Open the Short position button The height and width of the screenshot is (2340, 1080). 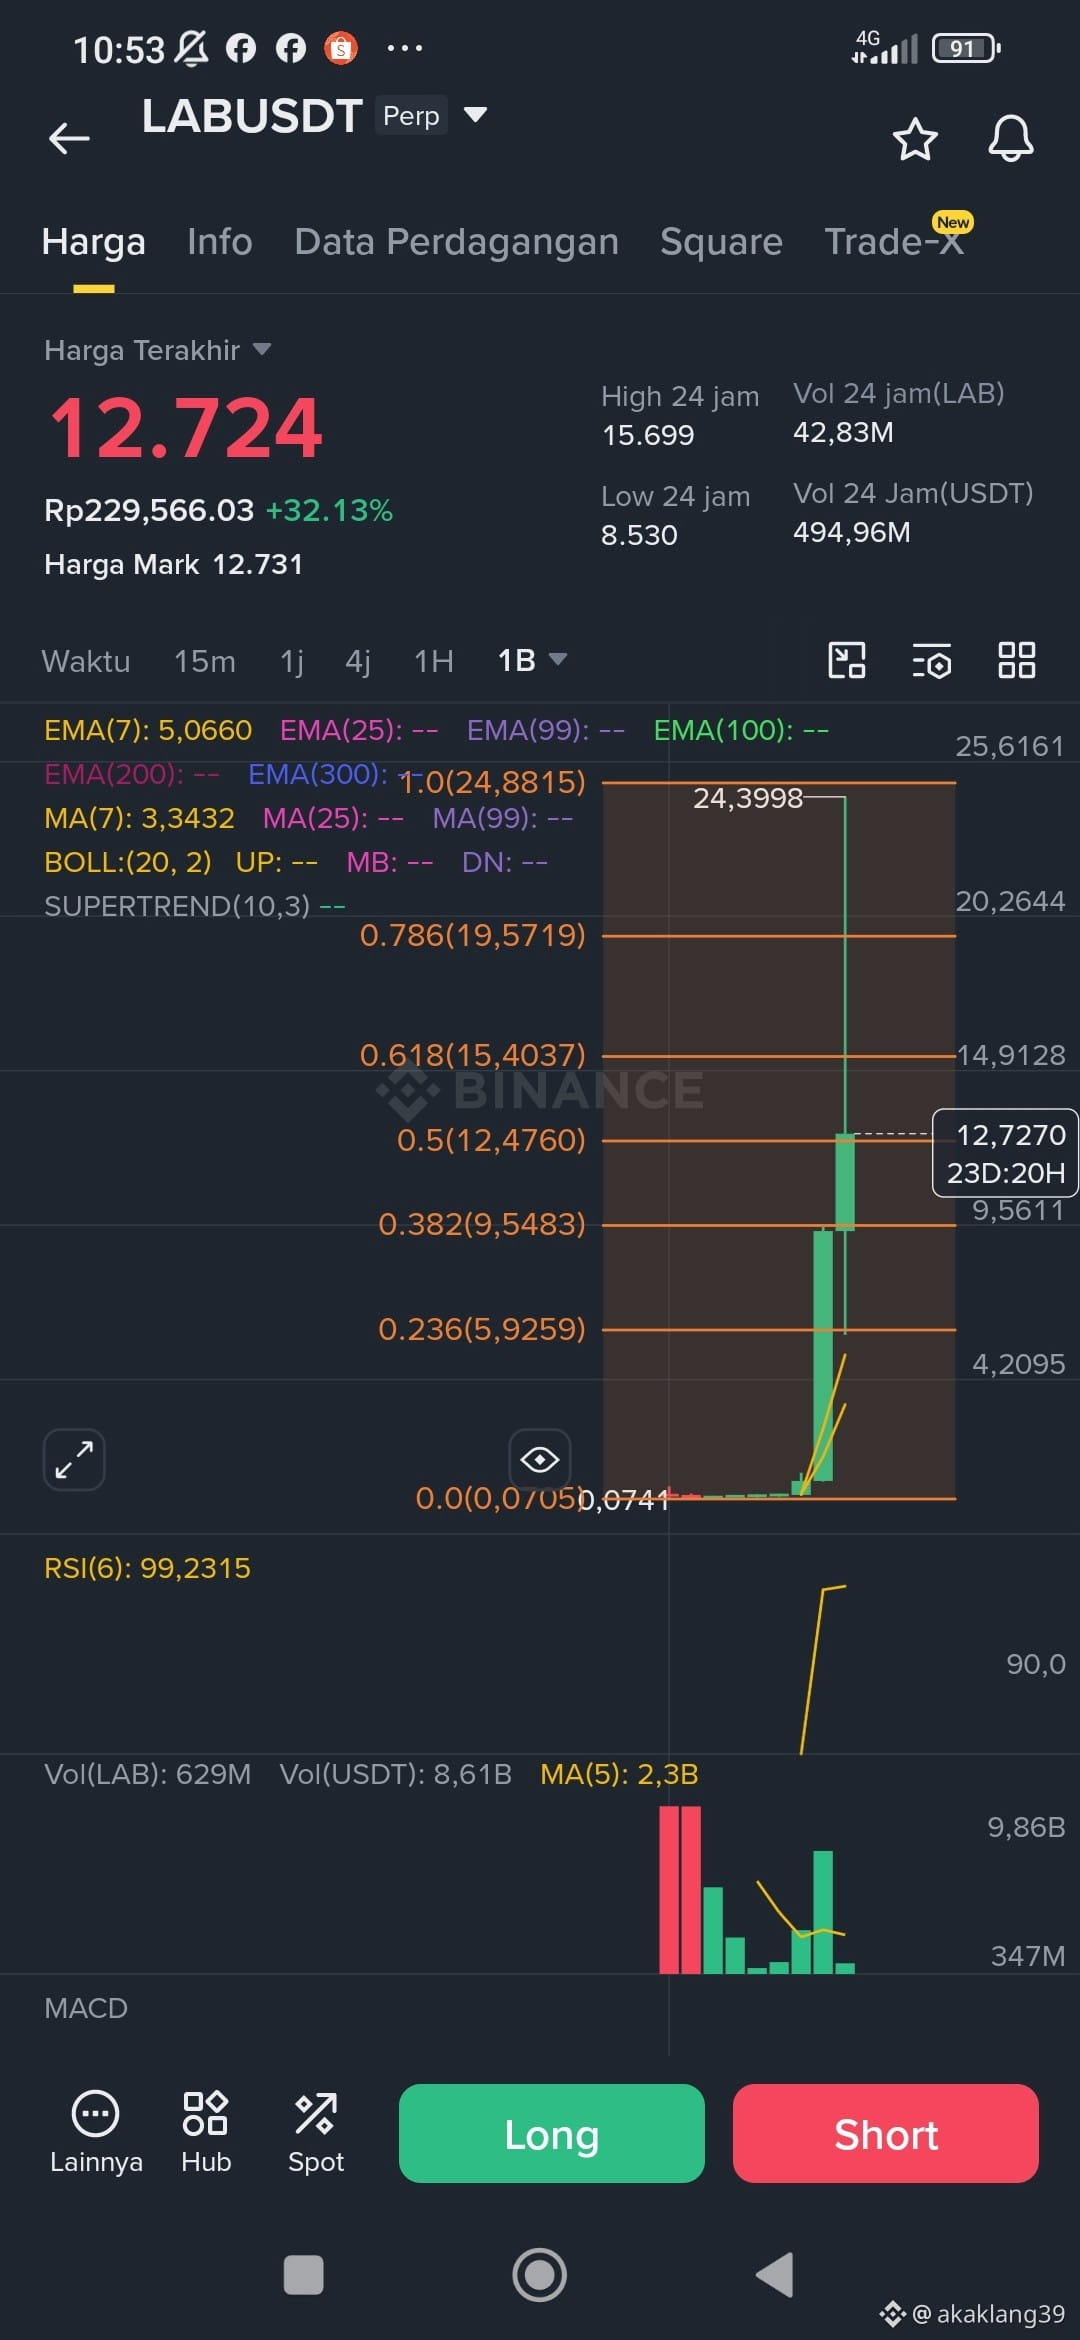pyautogui.click(x=886, y=2133)
